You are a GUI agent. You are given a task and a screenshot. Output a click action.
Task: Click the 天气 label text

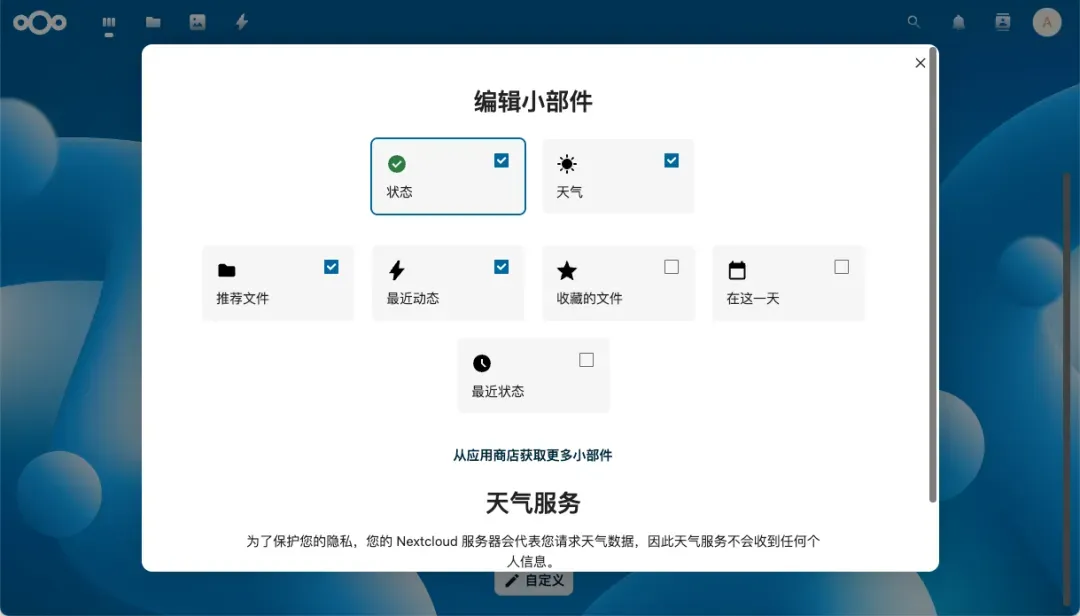tap(570, 192)
